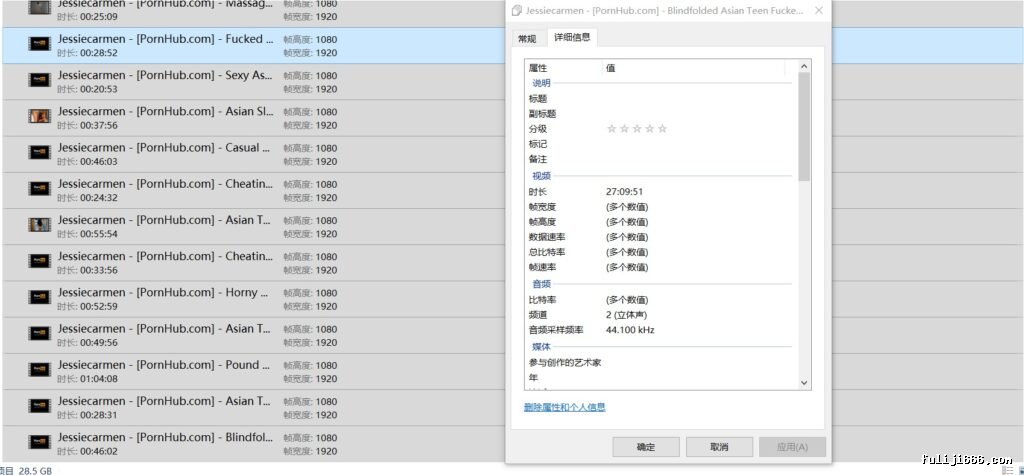Set 分级 rating to five stars
1024x475 pixels.
tap(662, 129)
